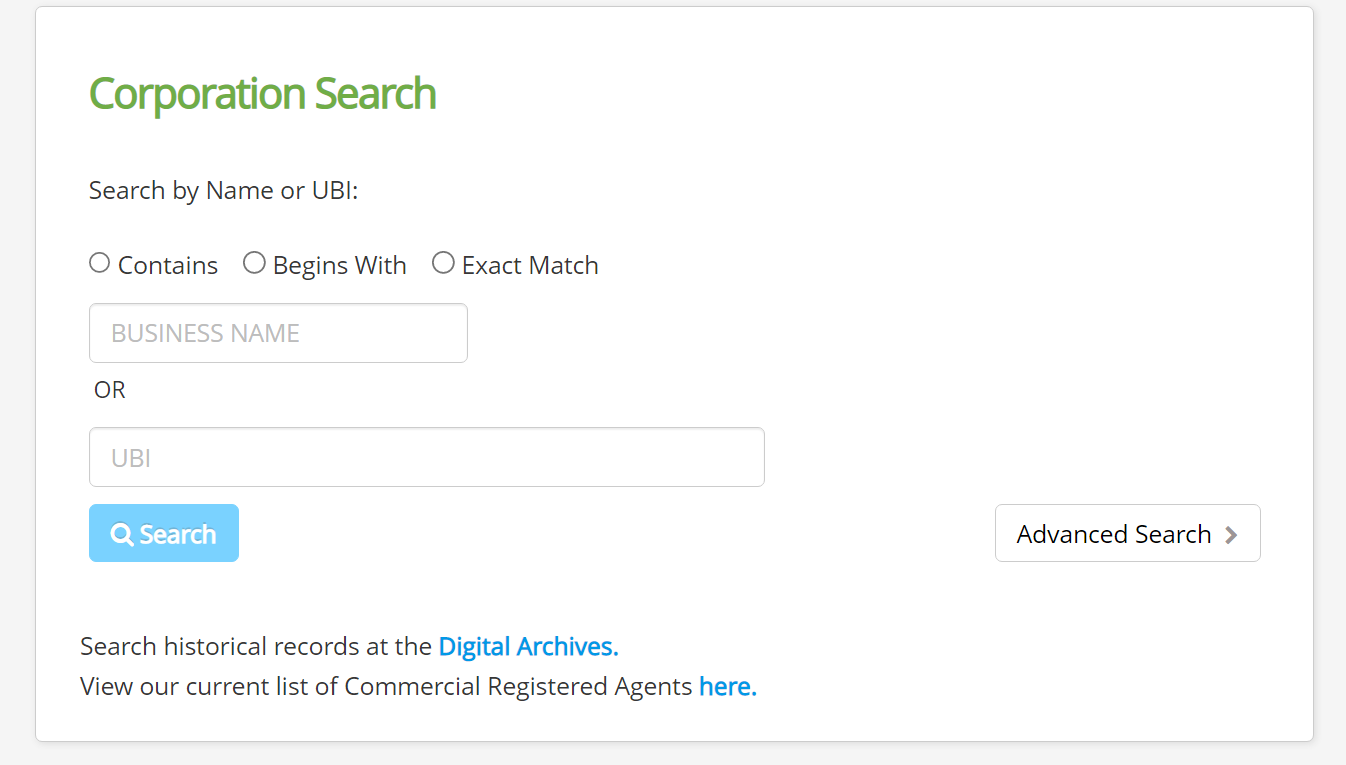Select the Begins With radio button
The image size is (1346, 765).
click(x=254, y=263)
